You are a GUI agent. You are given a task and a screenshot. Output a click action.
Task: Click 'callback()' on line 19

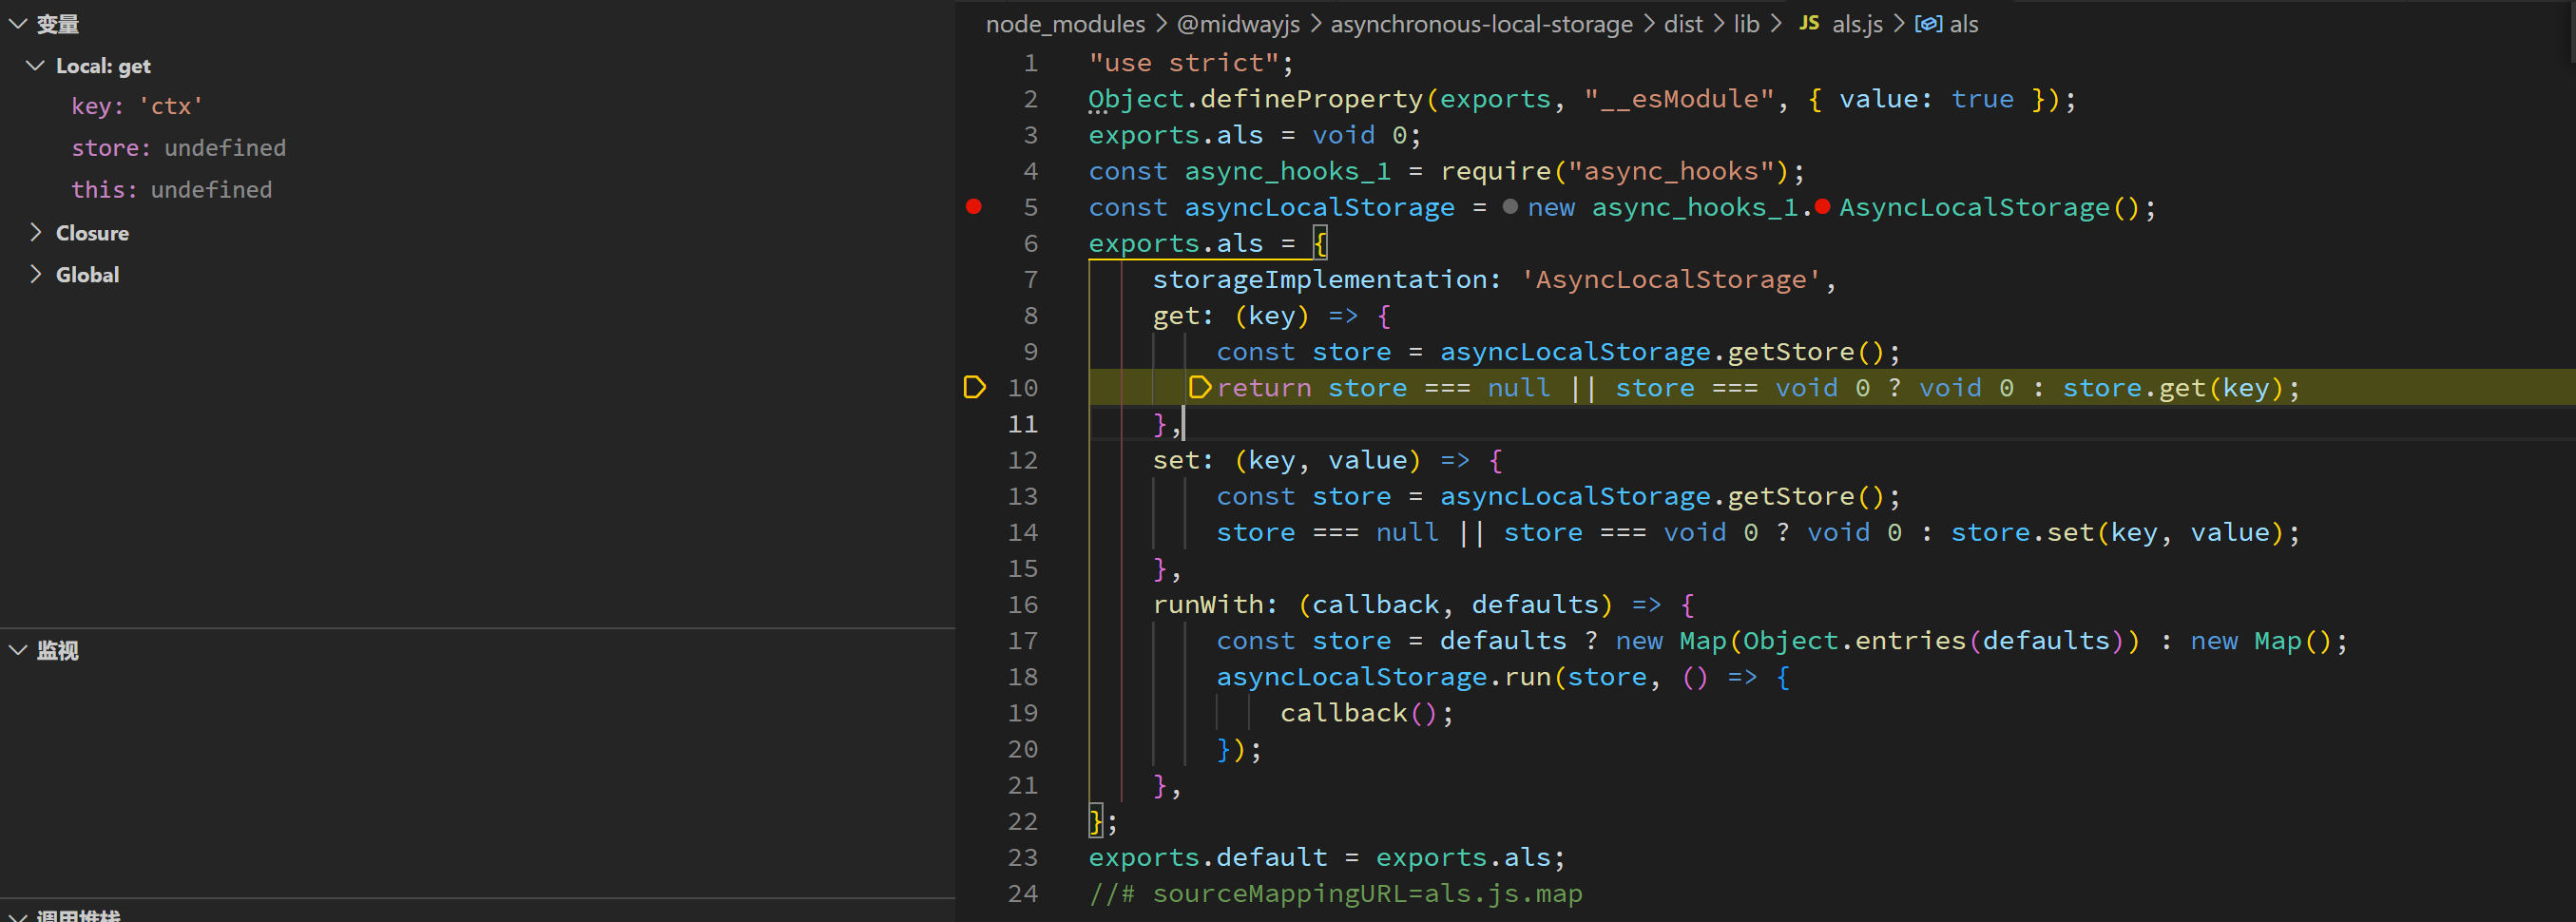1359,712
